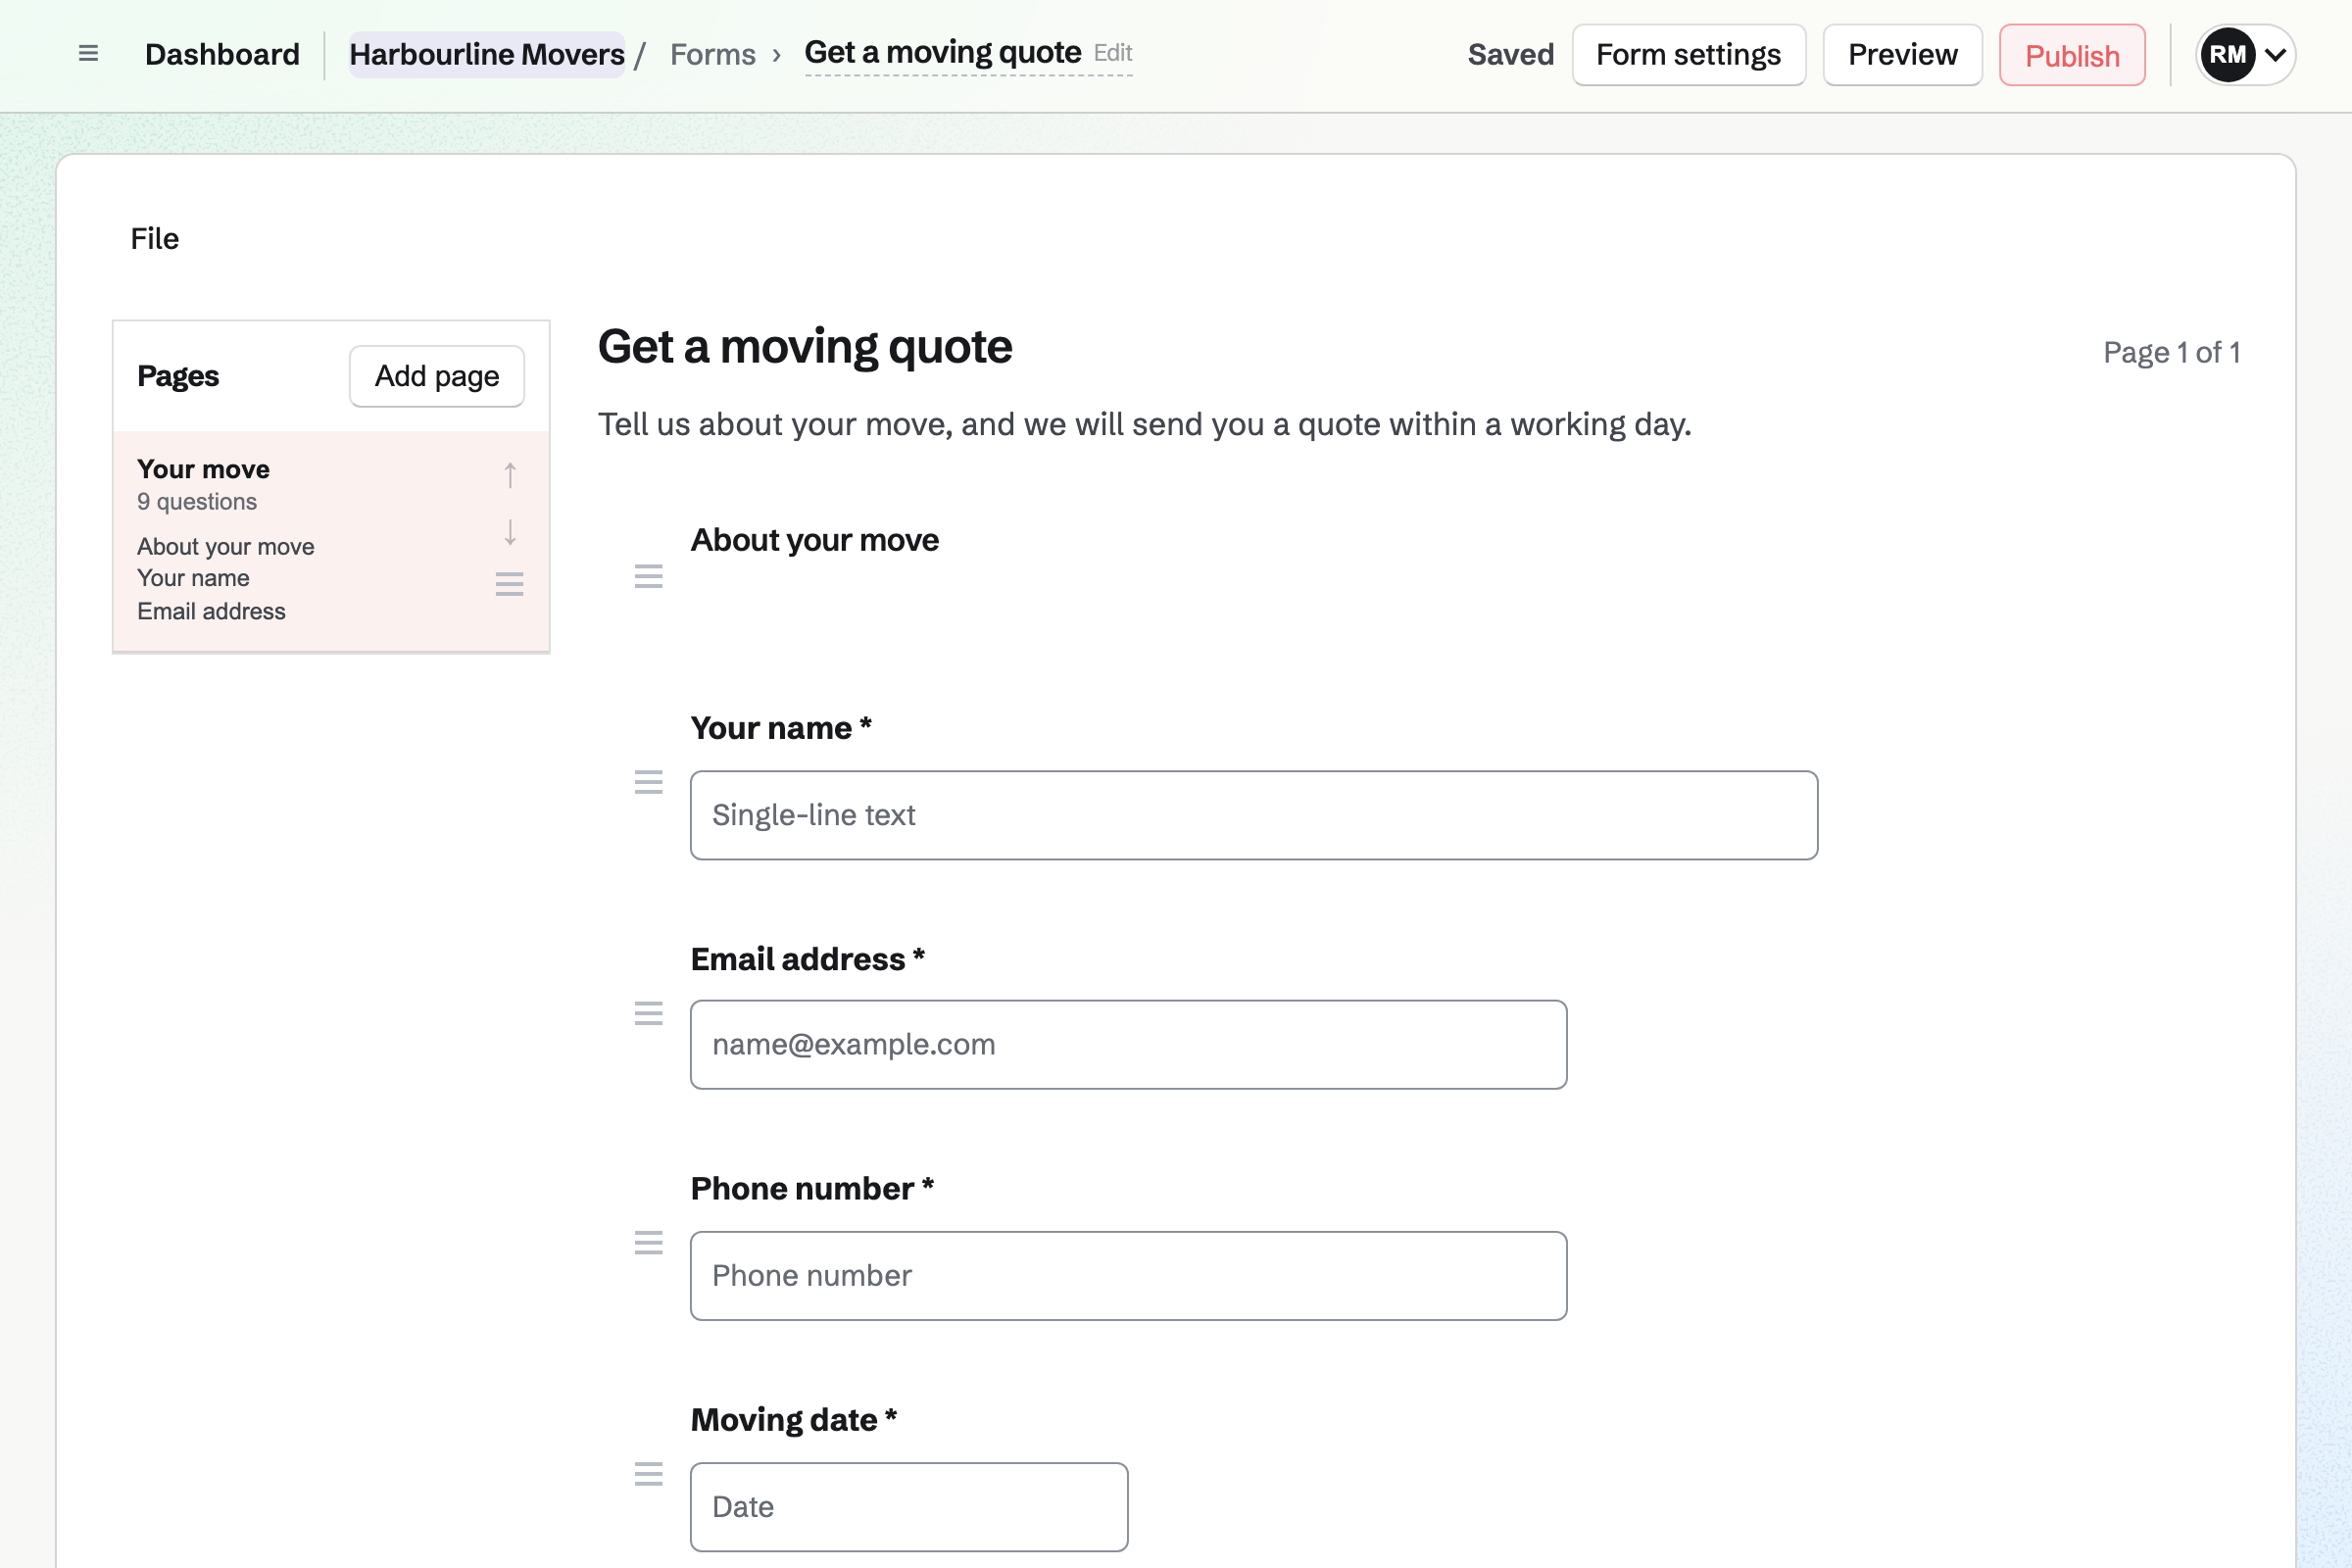Navigate to Forms breadcrumb
The height and width of the screenshot is (1568, 2352).
coord(713,54)
